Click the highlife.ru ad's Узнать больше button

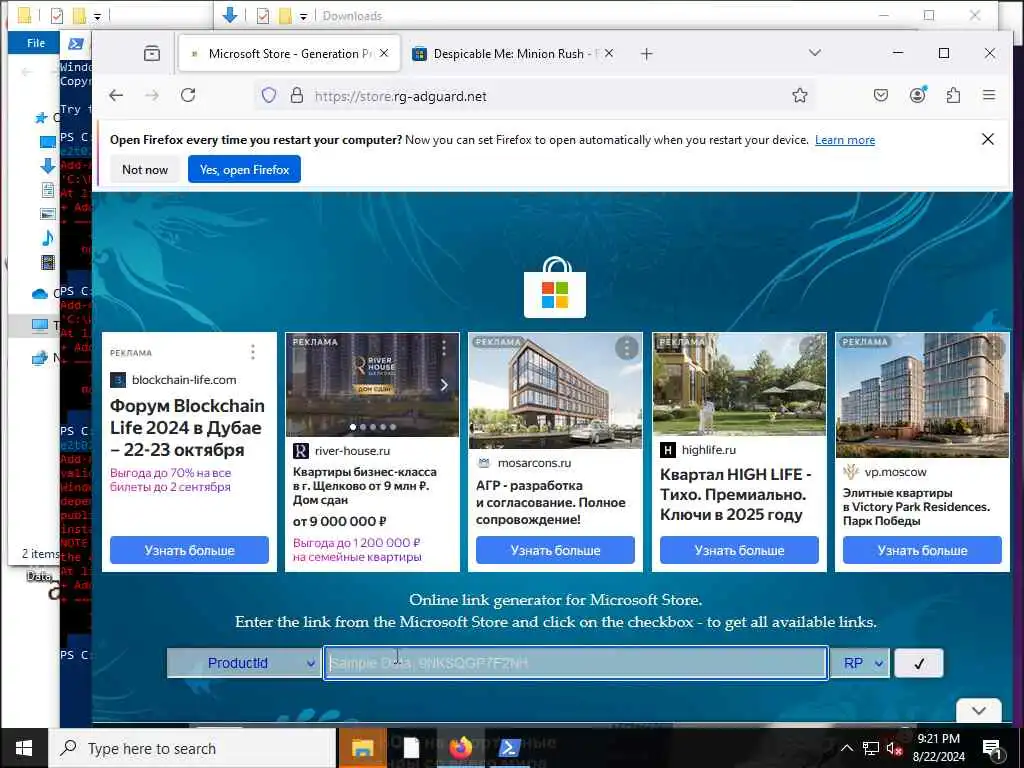point(739,551)
